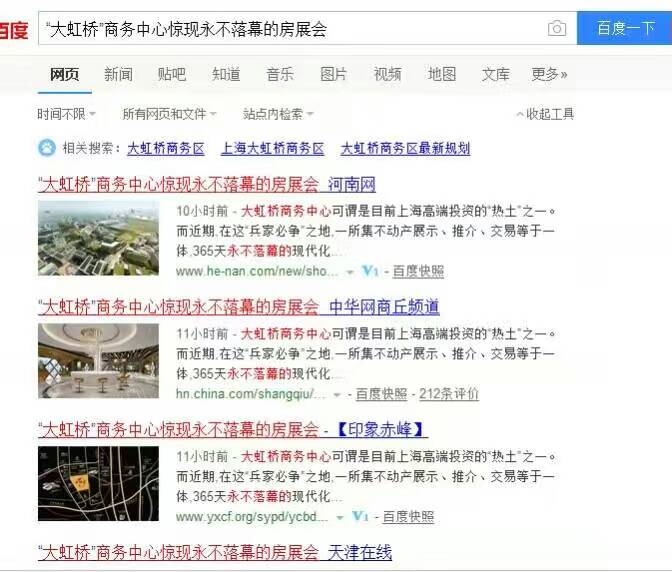Click the Baidu logo
672x572 pixels.
pos(14,30)
